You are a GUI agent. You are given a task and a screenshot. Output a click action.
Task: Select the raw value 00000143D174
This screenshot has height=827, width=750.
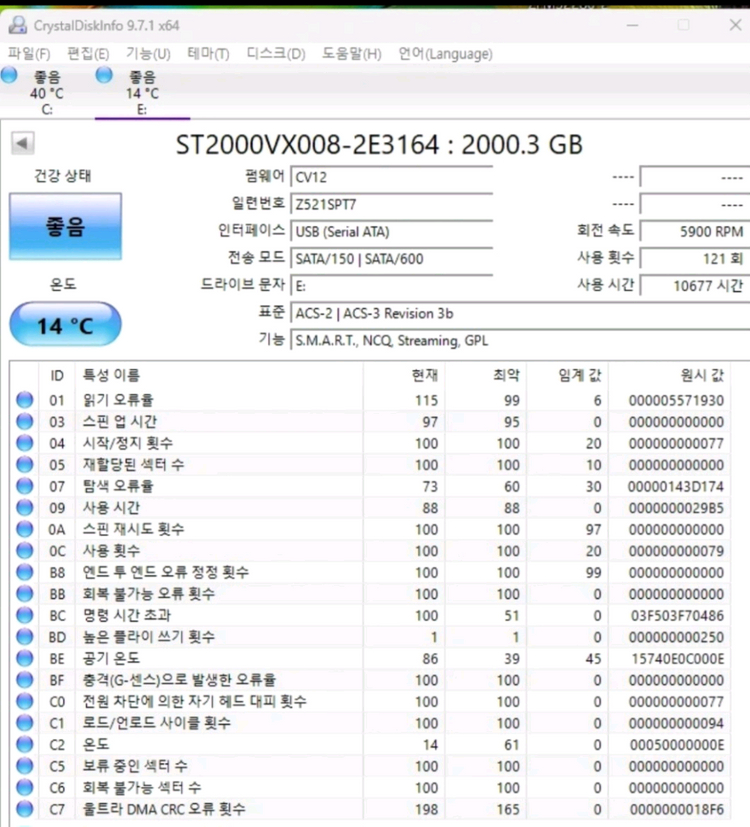676,486
